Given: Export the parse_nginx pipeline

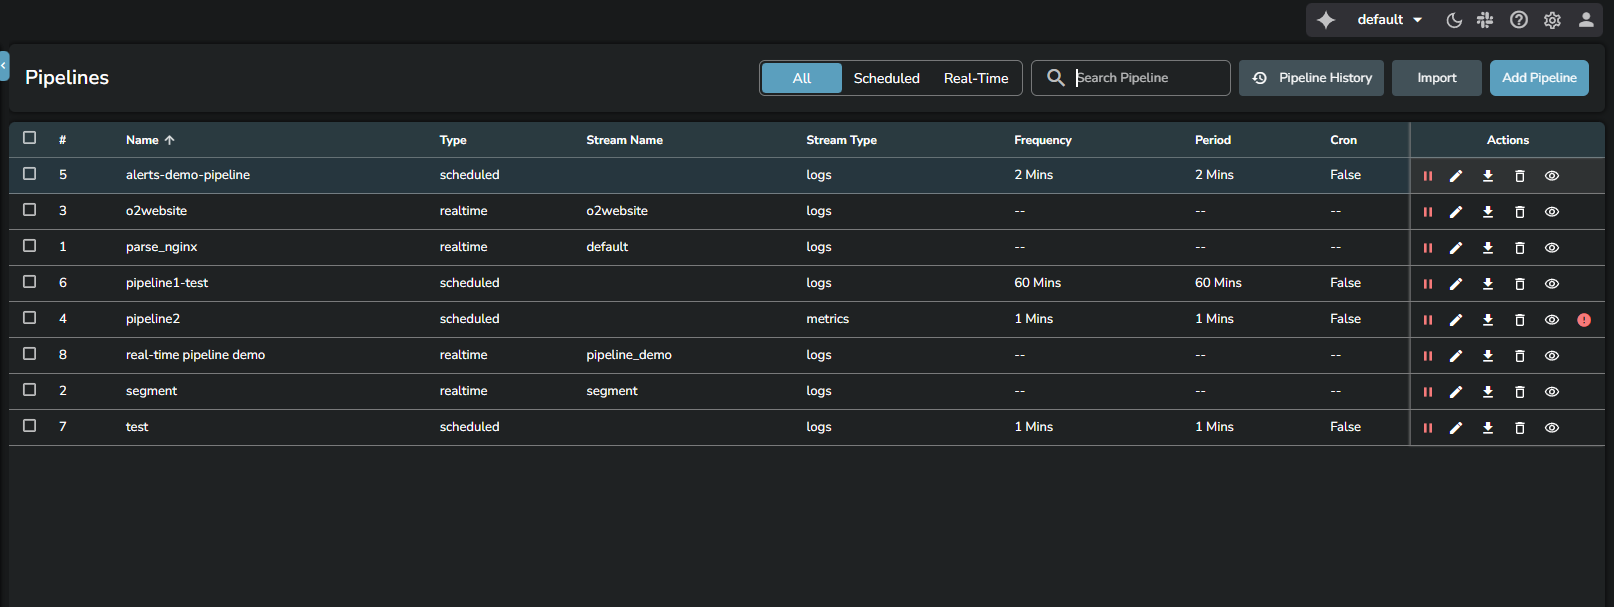Looking at the screenshot, I should point(1488,248).
